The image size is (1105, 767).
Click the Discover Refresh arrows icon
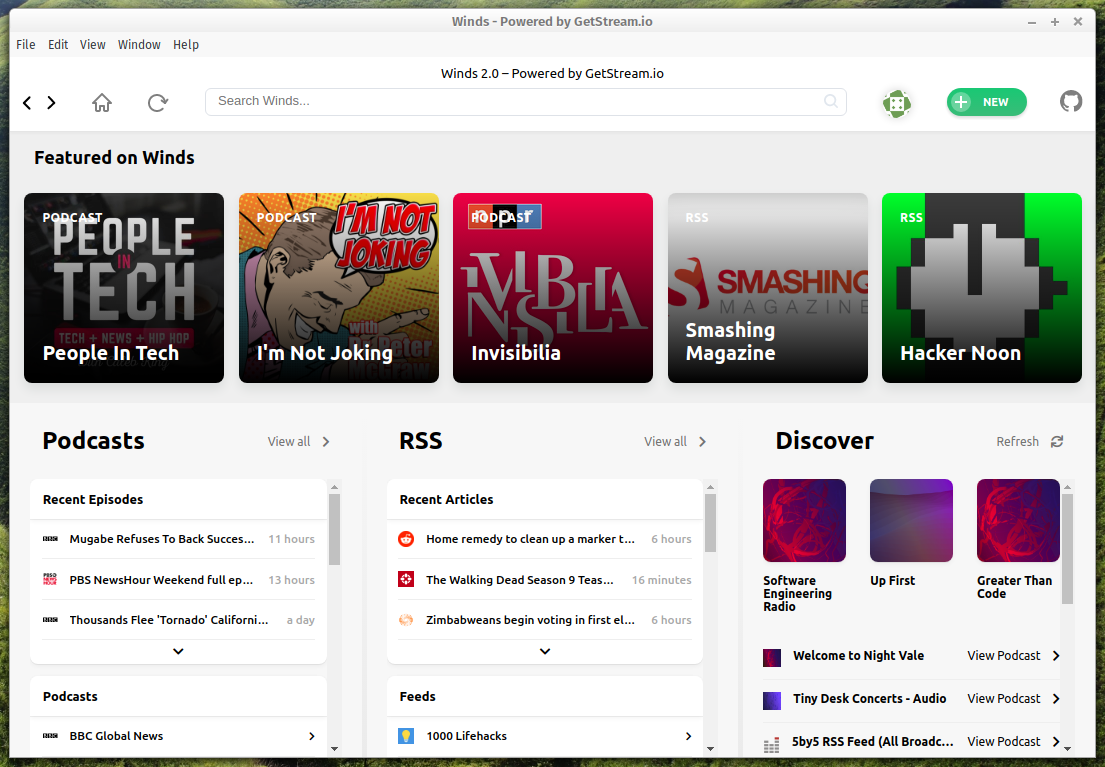tap(1056, 441)
